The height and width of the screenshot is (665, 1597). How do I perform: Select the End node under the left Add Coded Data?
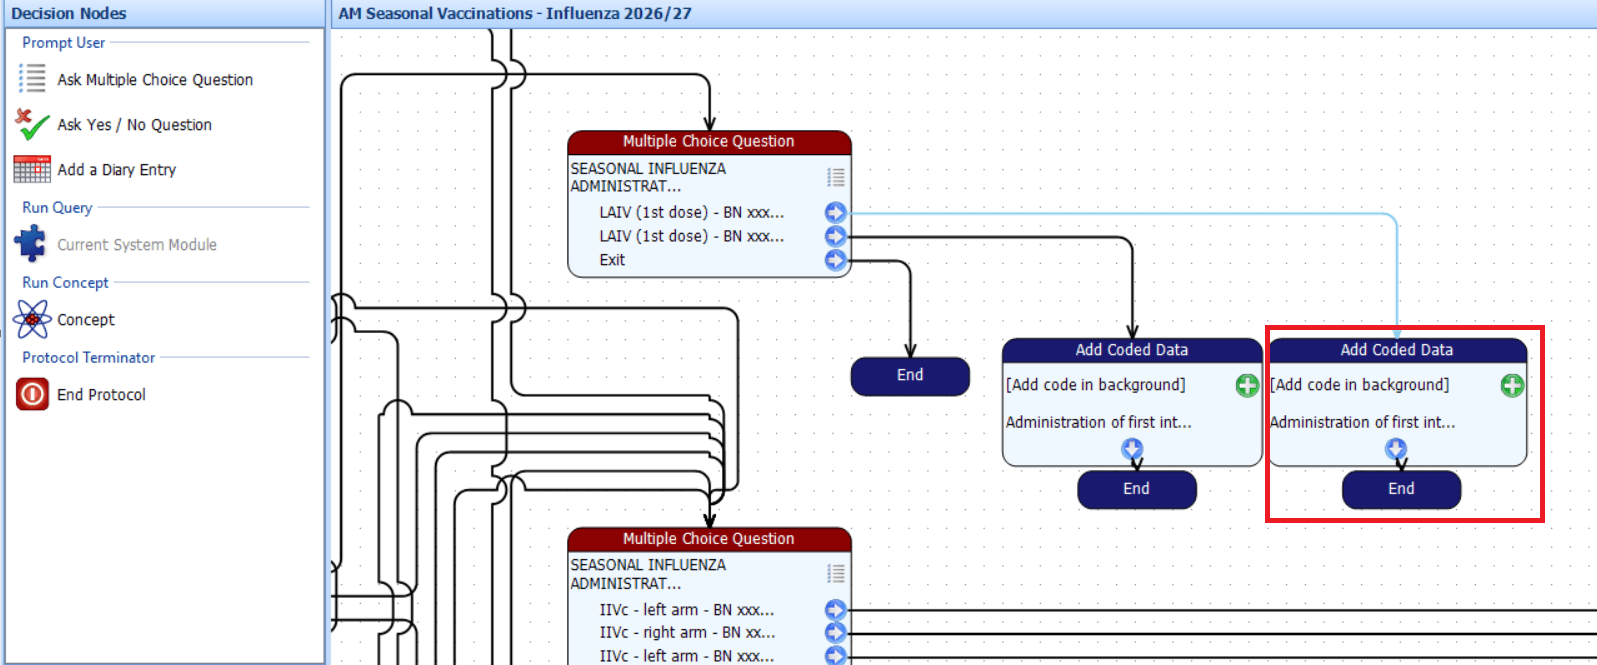click(x=1136, y=489)
